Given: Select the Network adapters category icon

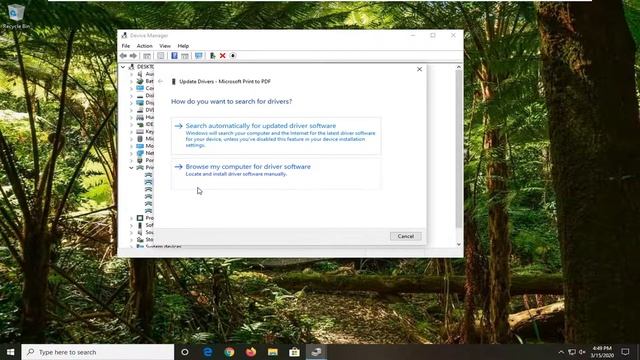Looking at the screenshot, I should tap(140, 153).
